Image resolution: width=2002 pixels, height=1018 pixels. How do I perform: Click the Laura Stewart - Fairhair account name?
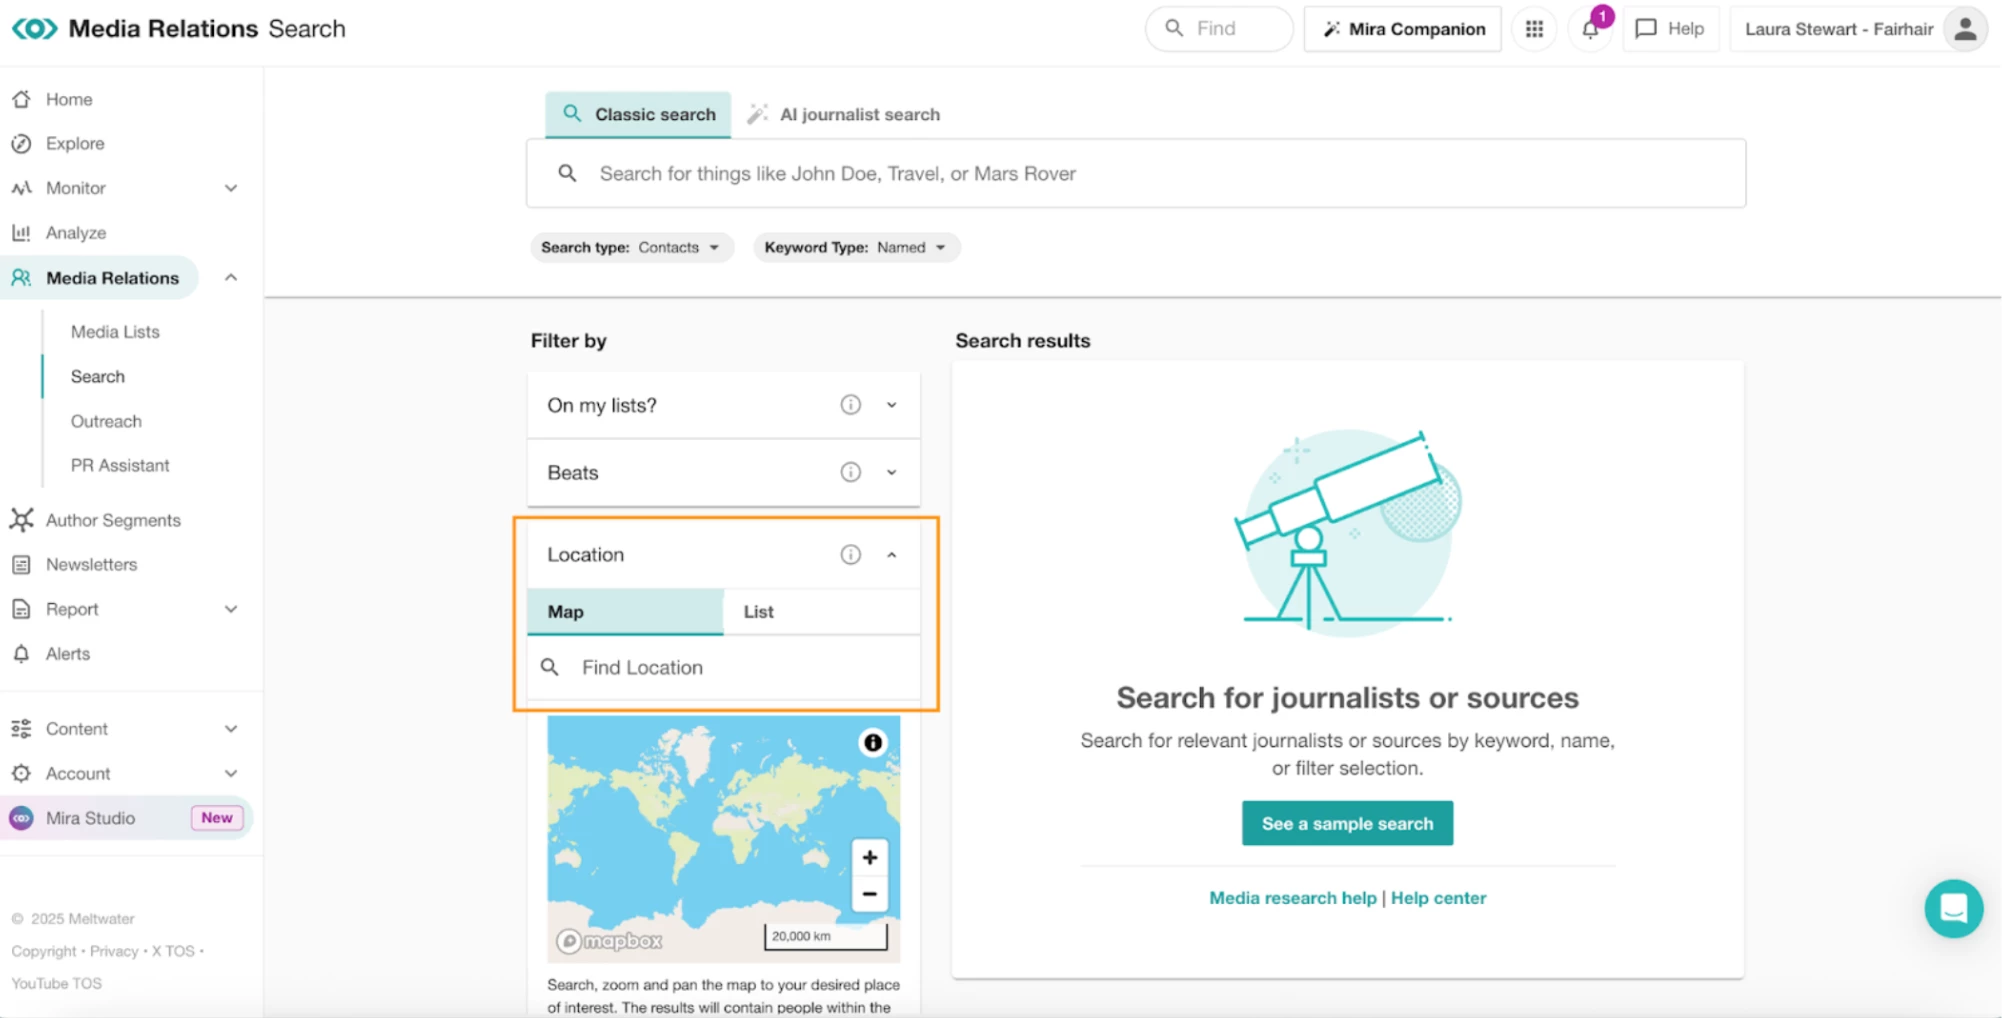1839,29
